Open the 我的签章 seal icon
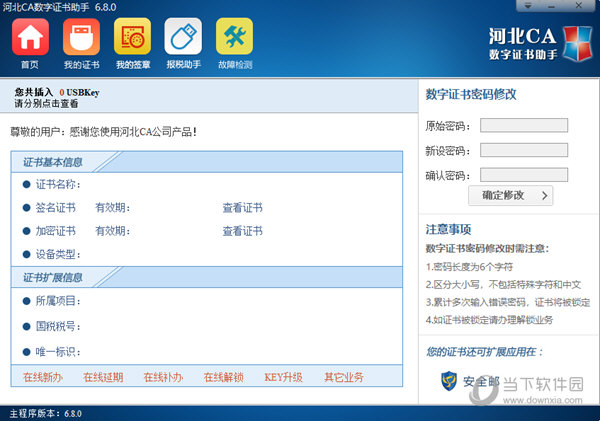Viewport: 600px width, 421px height. click(x=132, y=37)
